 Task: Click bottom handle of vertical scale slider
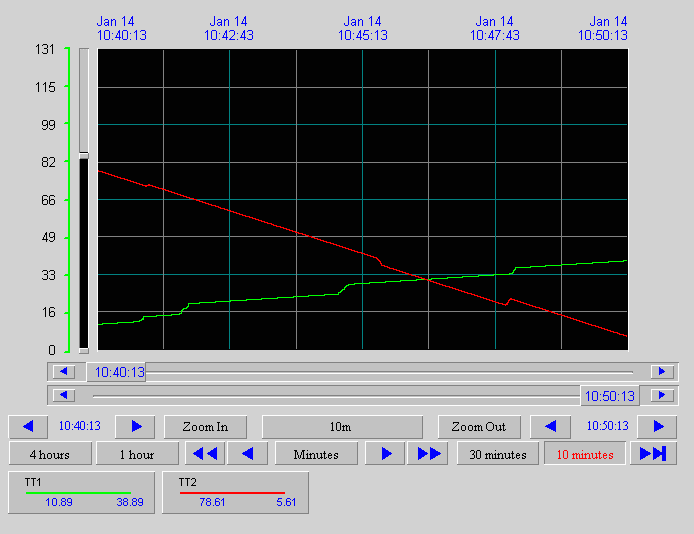point(84,351)
